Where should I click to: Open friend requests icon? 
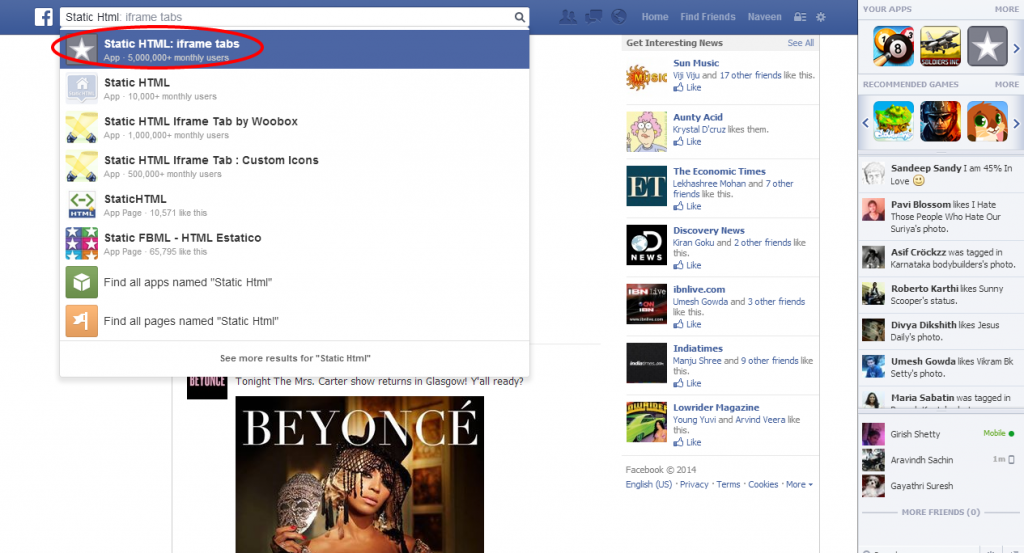click(568, 17)
